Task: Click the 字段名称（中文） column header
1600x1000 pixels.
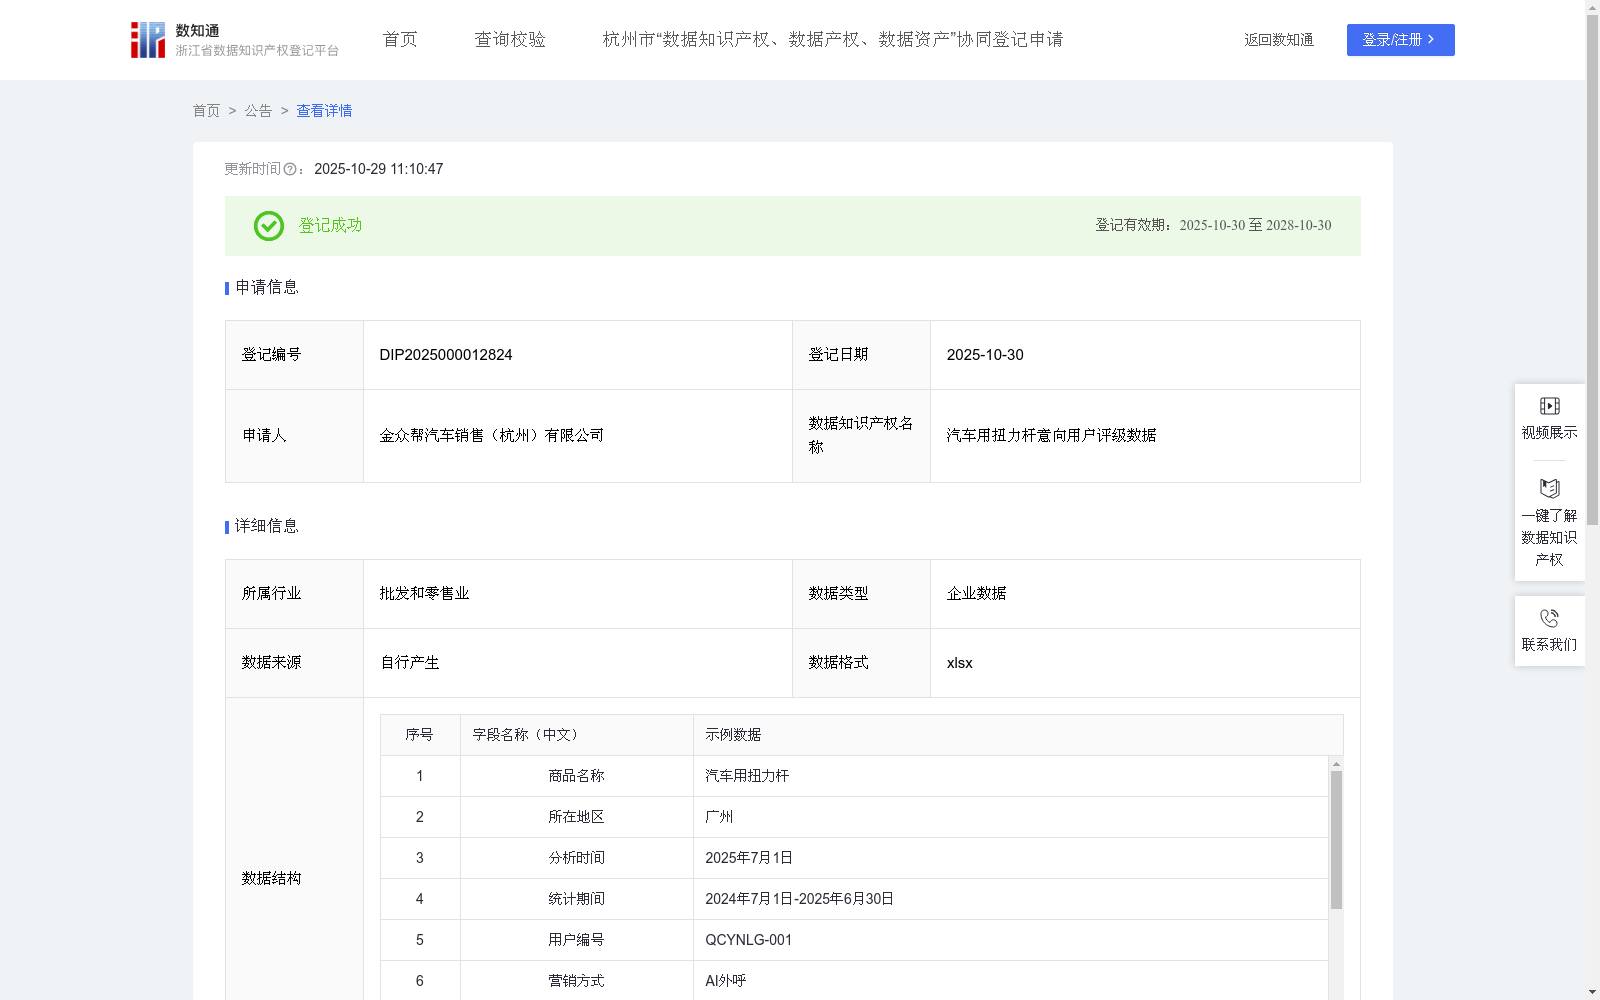Action: click(x=577, y=735)
